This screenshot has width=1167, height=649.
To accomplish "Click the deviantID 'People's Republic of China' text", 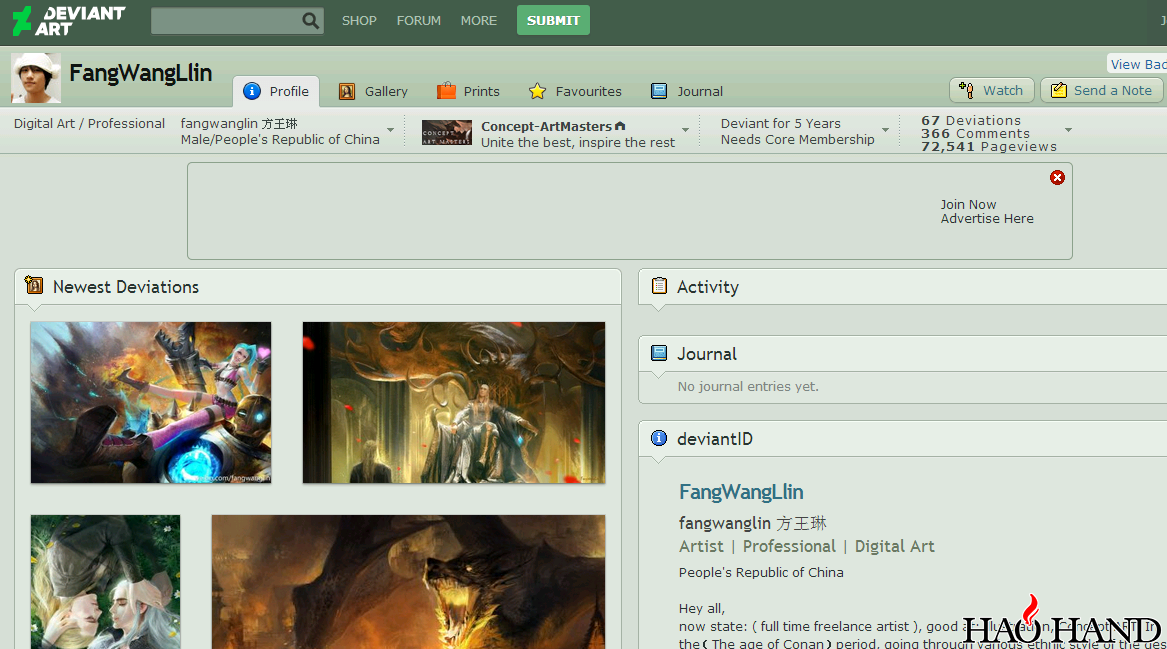I will pyautogui.click(x=761, y=572).
